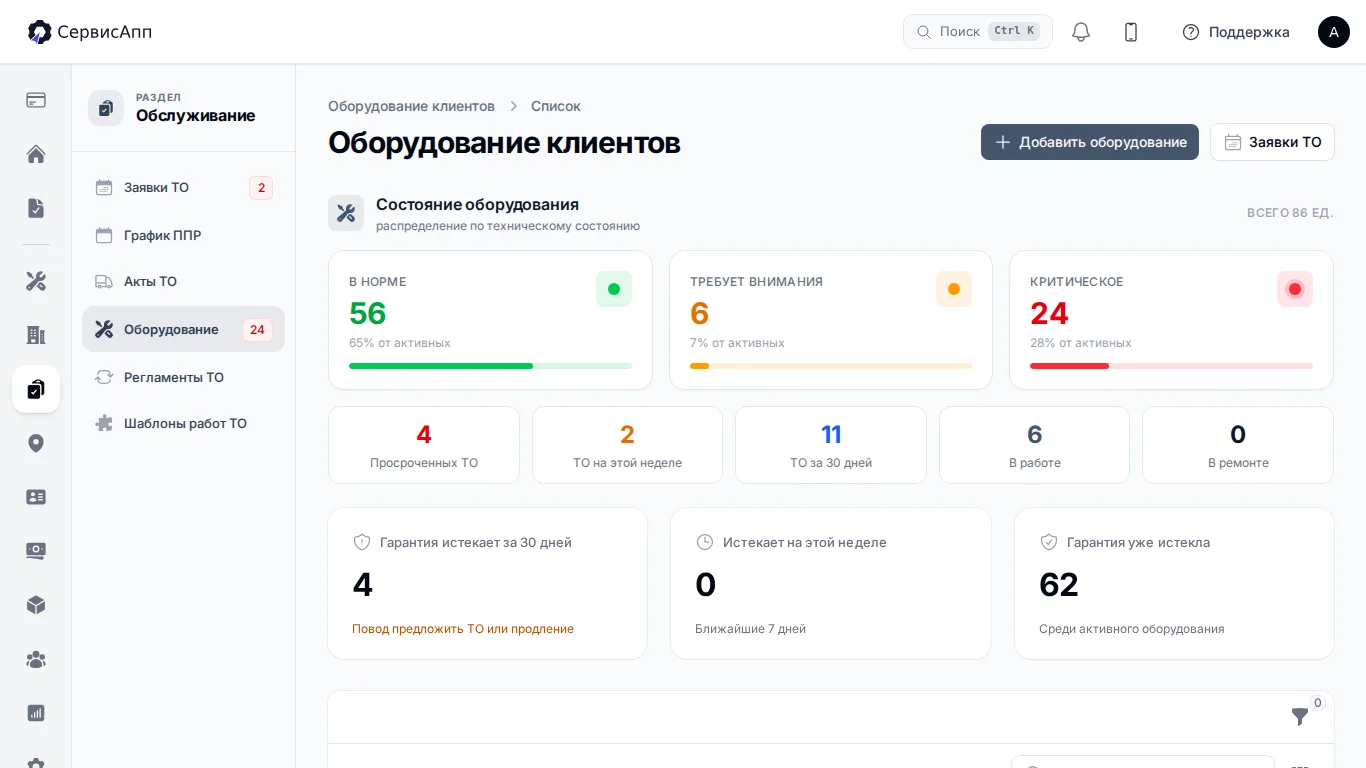Open the ID card icon in rail
1366x768 pixels.
[x=36, y=497]
